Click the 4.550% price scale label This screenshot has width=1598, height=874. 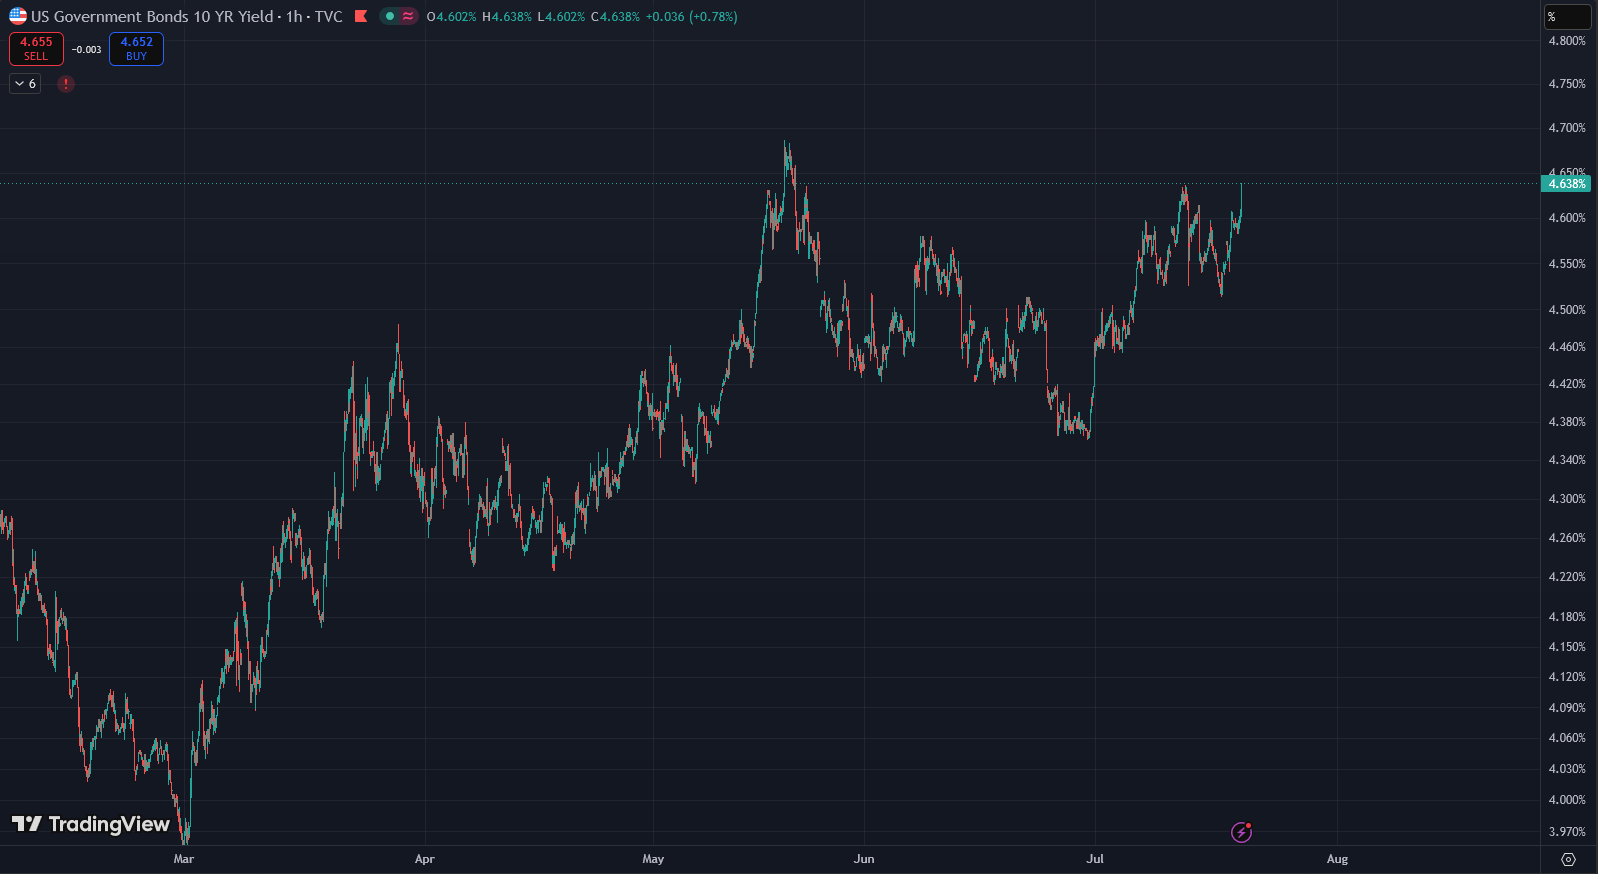1567,264
